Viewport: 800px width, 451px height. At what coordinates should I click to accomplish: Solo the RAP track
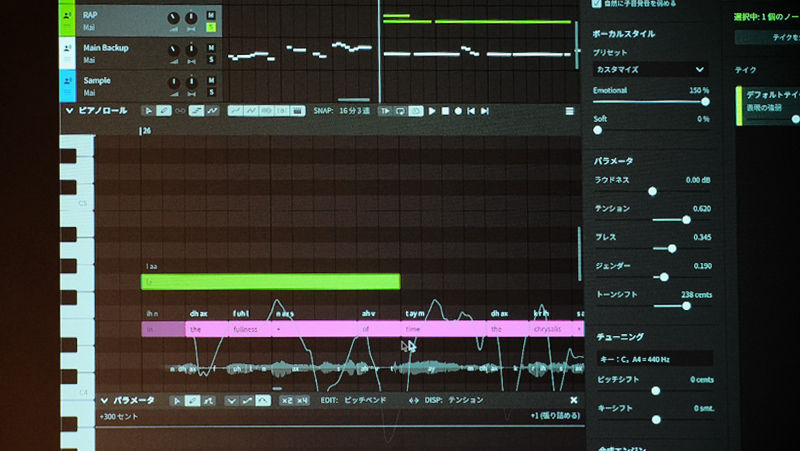pos(211,27)
